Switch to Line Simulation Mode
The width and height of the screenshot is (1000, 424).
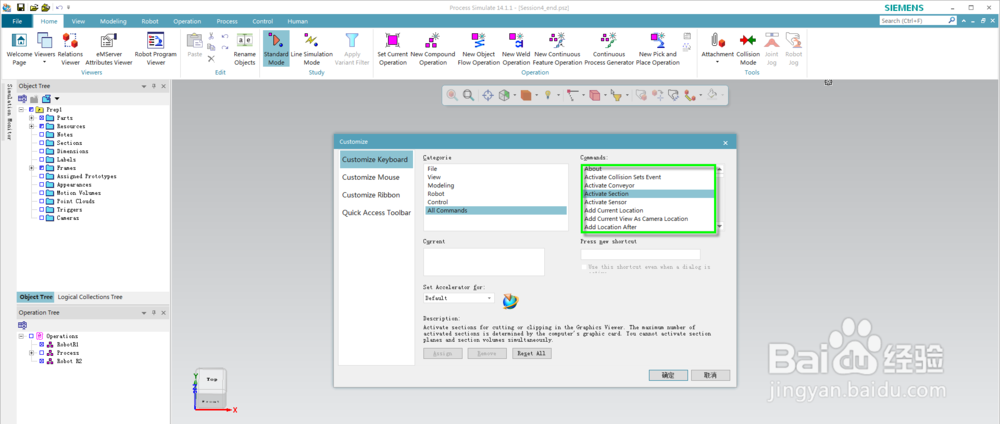[312, 49]
